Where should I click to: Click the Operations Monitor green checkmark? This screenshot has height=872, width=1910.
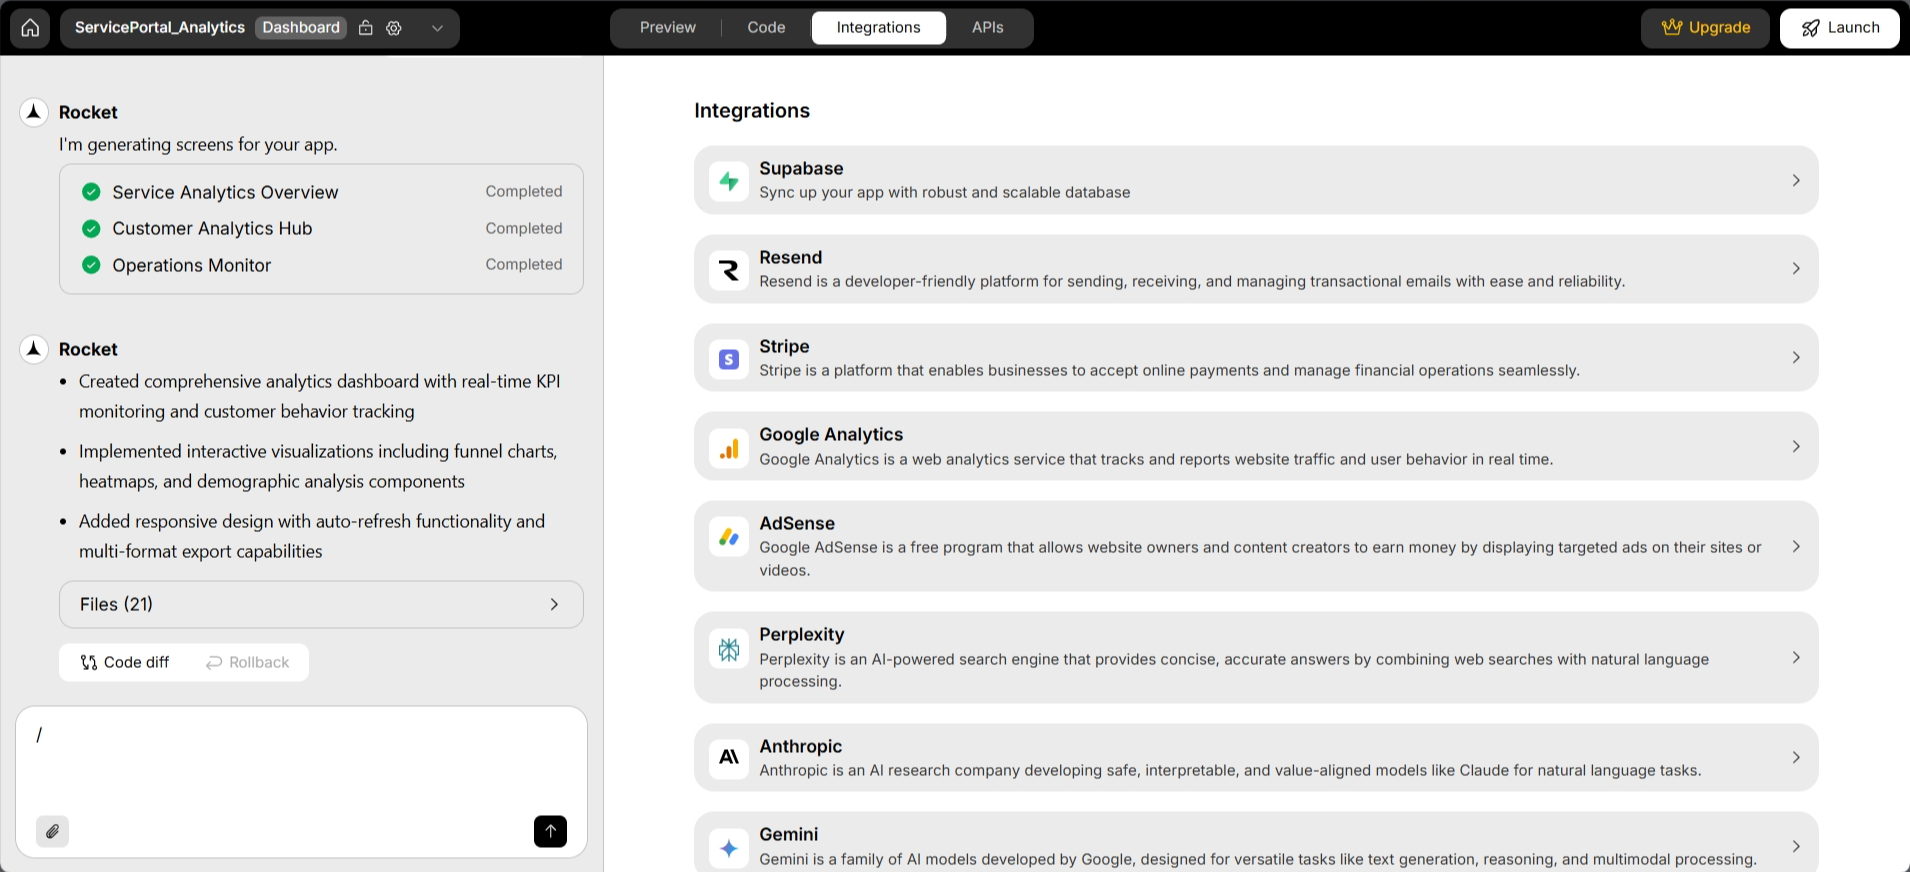point(91,265)
